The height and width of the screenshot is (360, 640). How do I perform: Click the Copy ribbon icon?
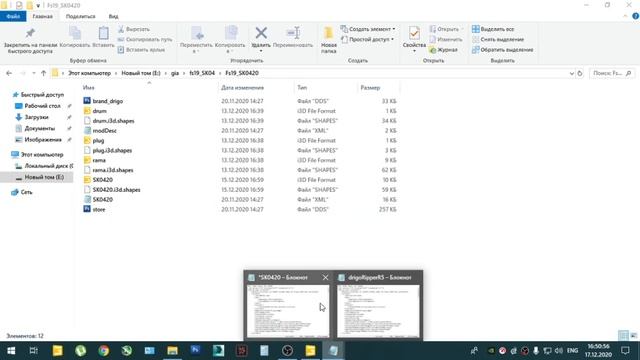click(75, 33)
